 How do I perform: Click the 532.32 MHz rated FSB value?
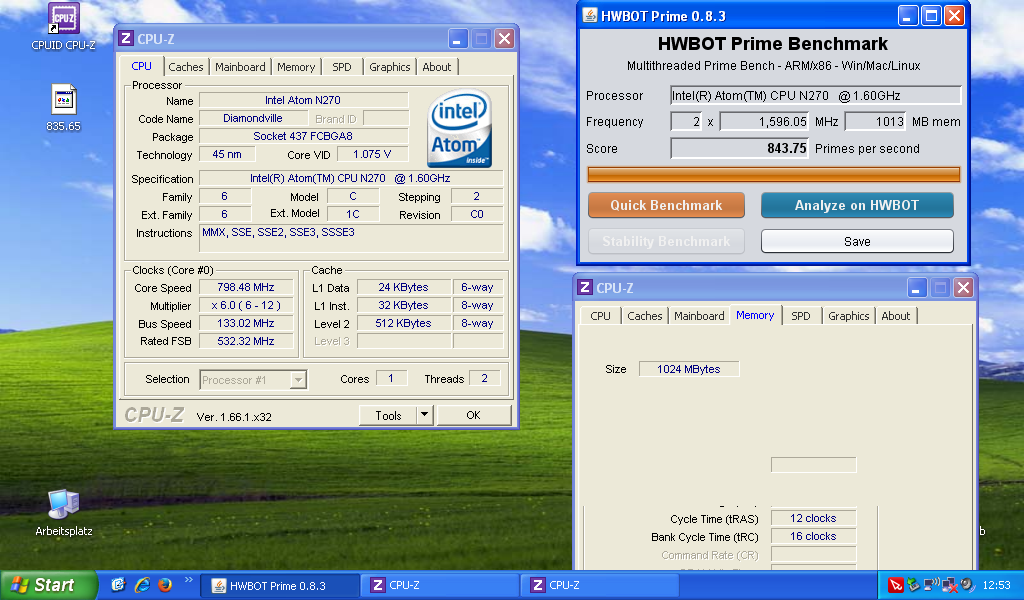coord(246,341)
